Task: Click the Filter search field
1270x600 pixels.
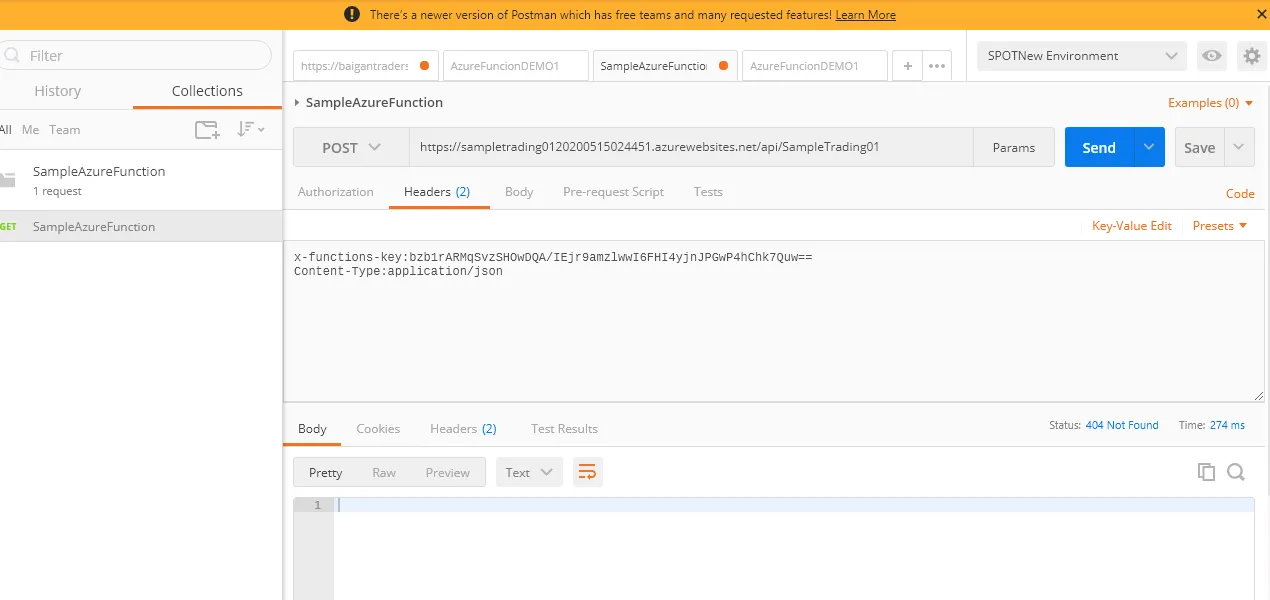Action: (x=136, y=56)
